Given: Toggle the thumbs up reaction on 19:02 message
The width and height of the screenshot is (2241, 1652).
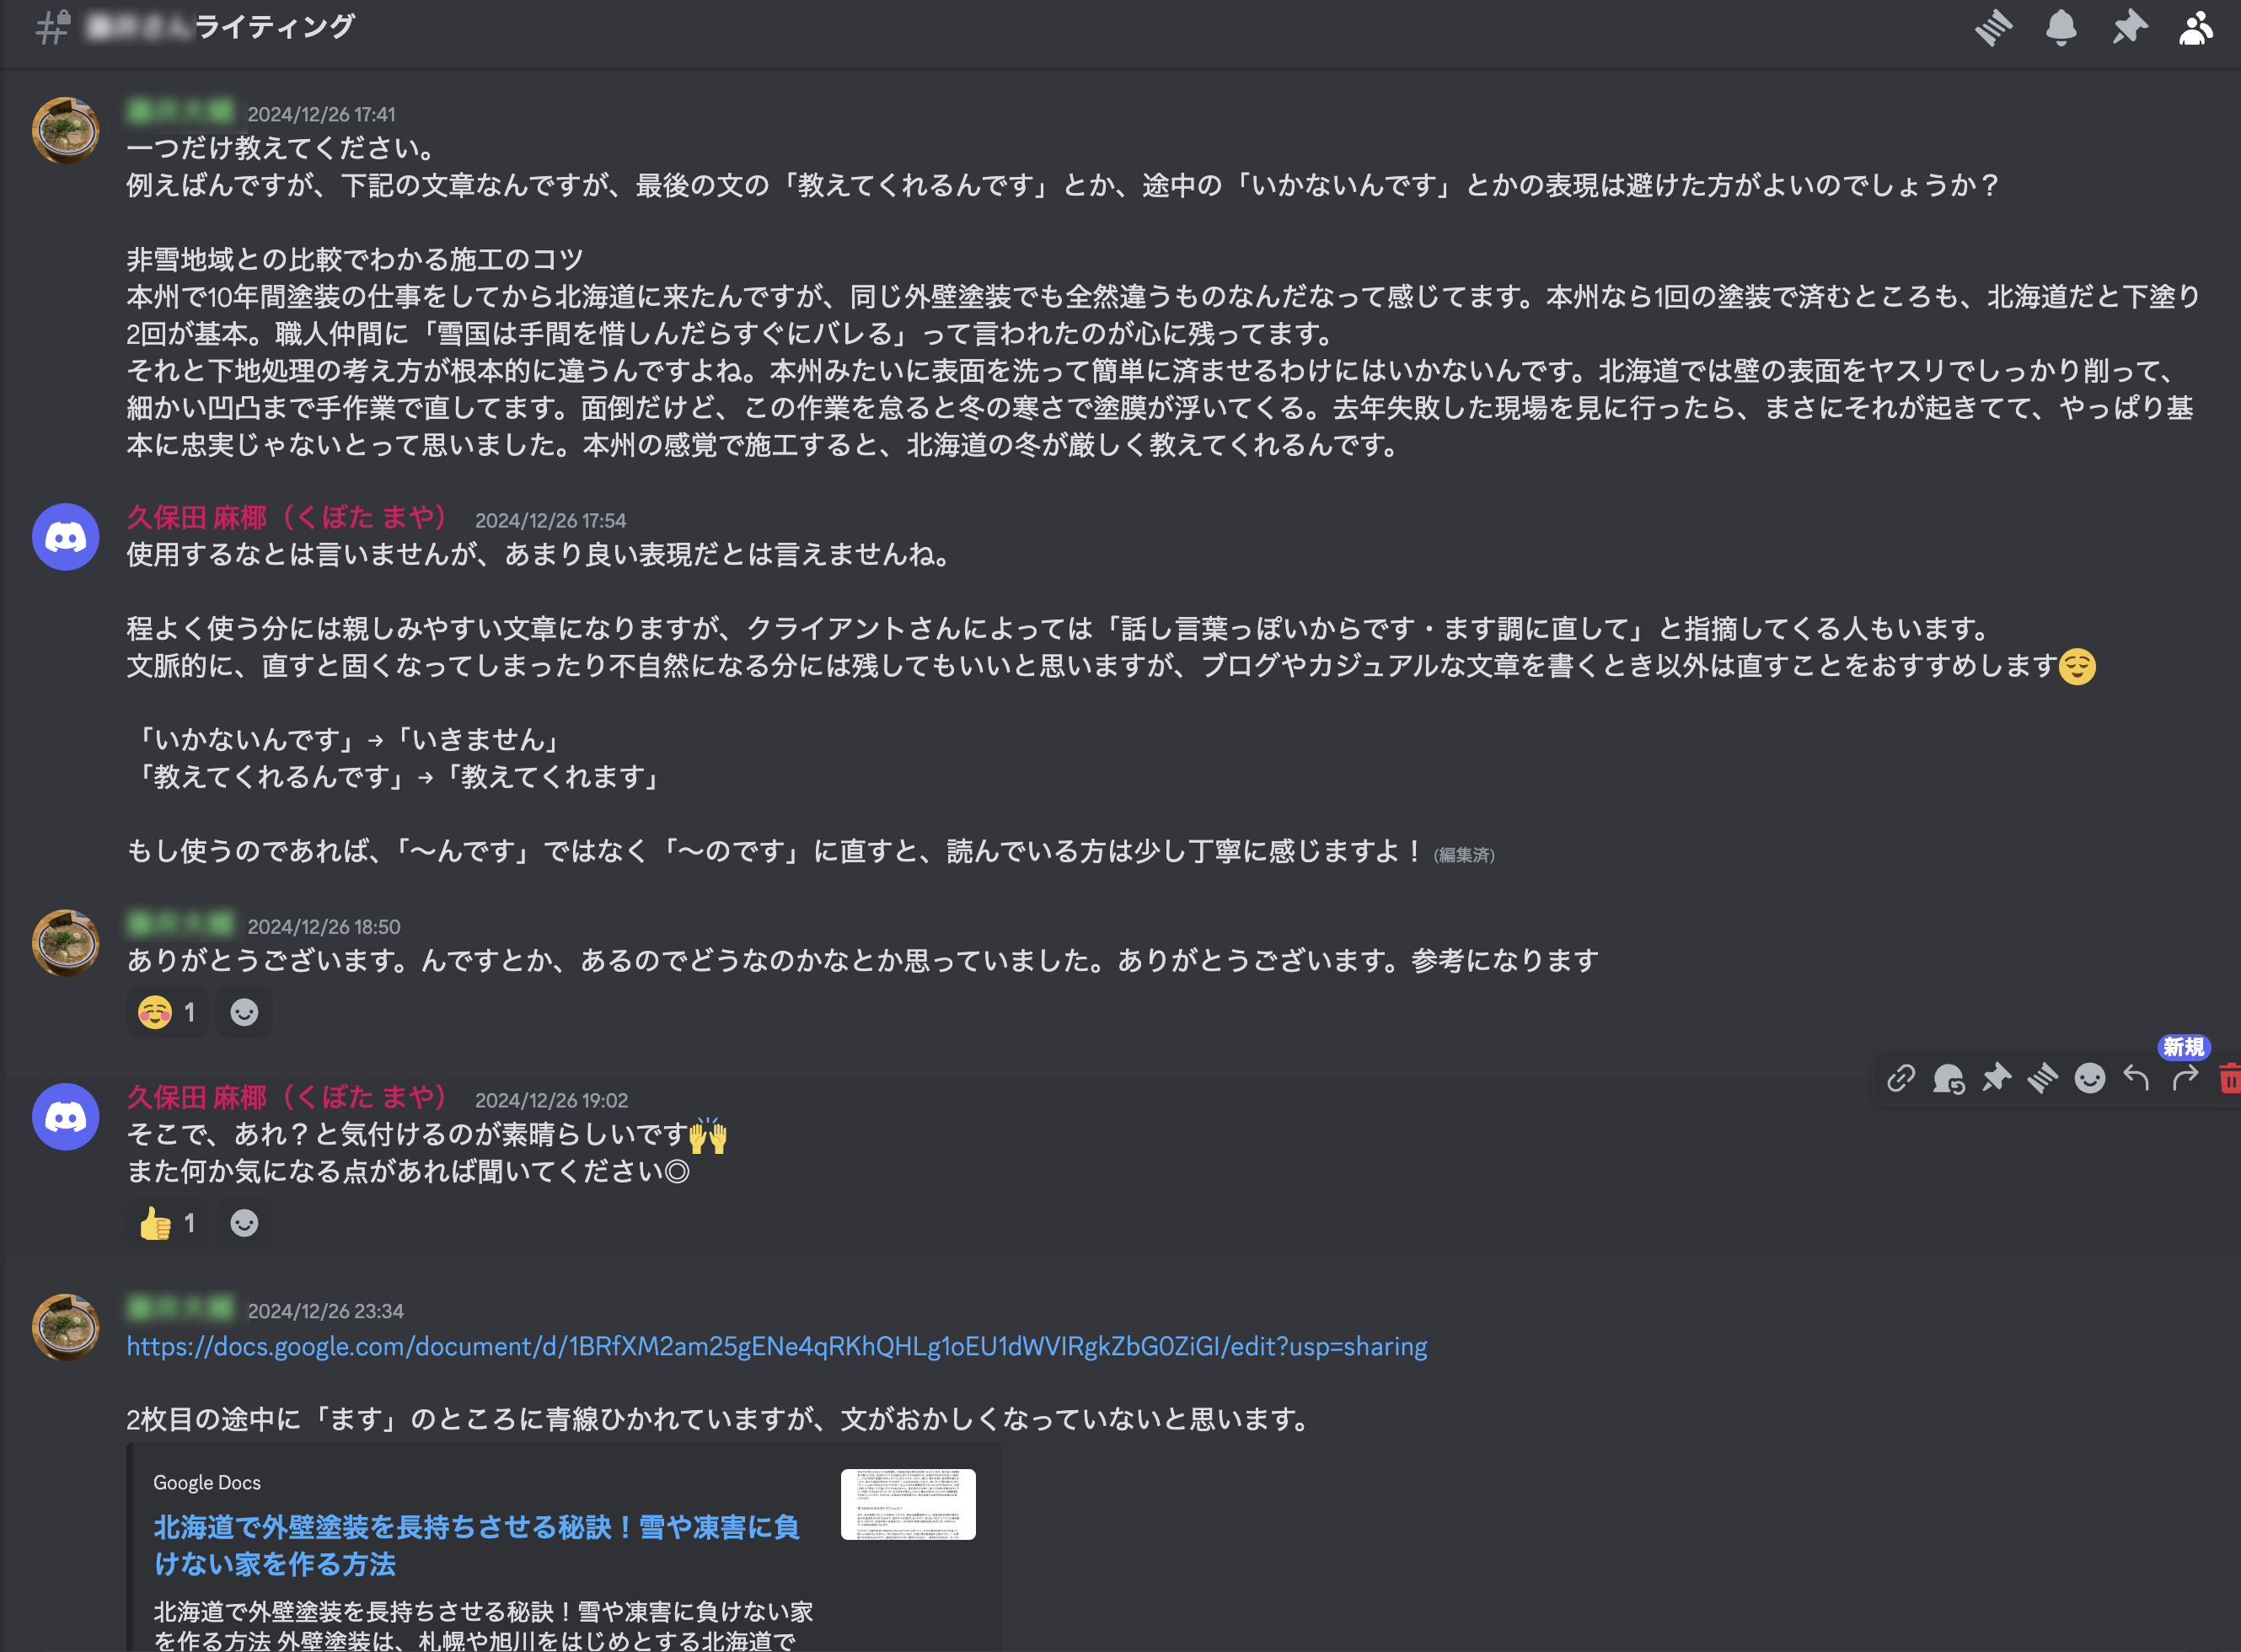Looking at the screenshot, I should click(168, 1223).
